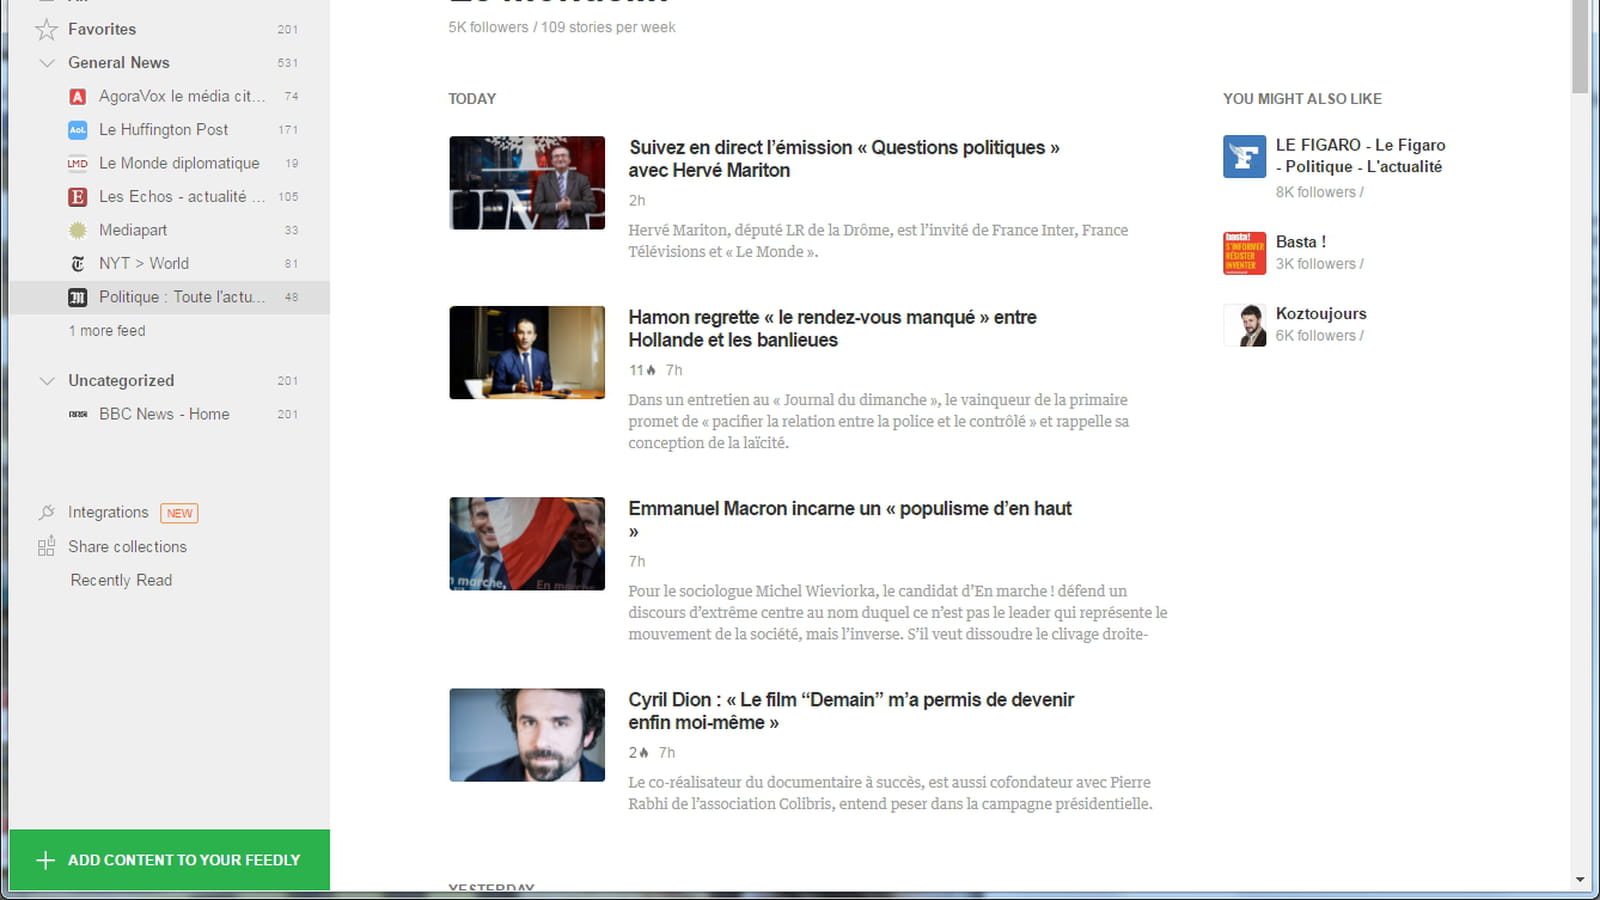Click the Cyril Dion portrait thumbnail

[x=527, y=735]
